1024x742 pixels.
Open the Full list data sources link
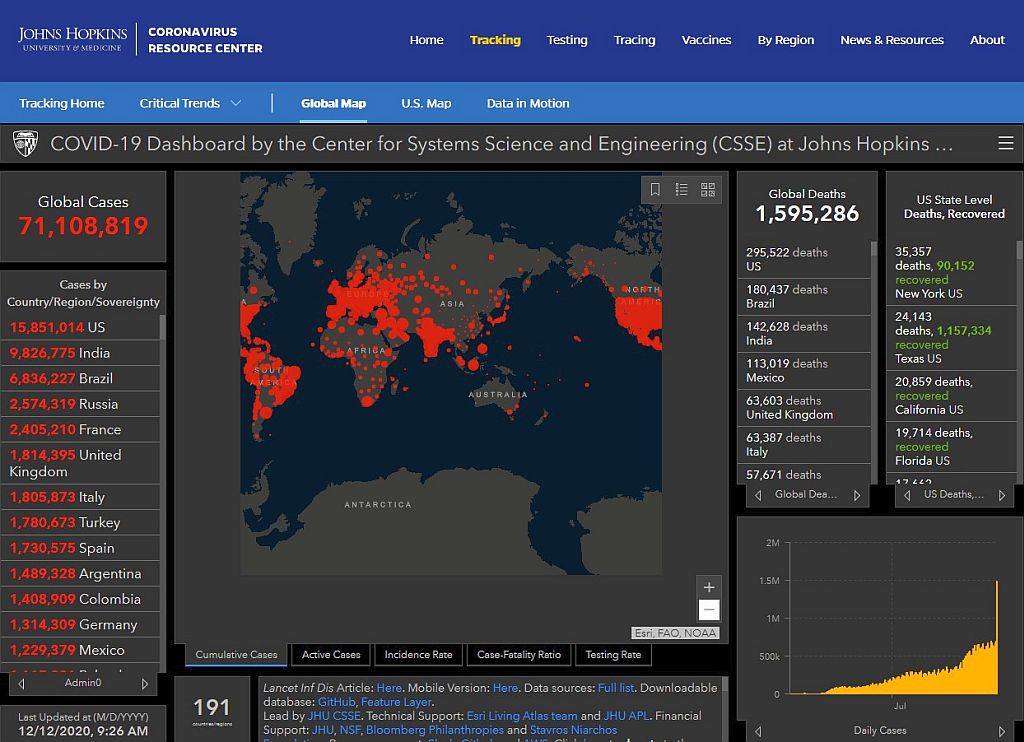click(616, 688)
